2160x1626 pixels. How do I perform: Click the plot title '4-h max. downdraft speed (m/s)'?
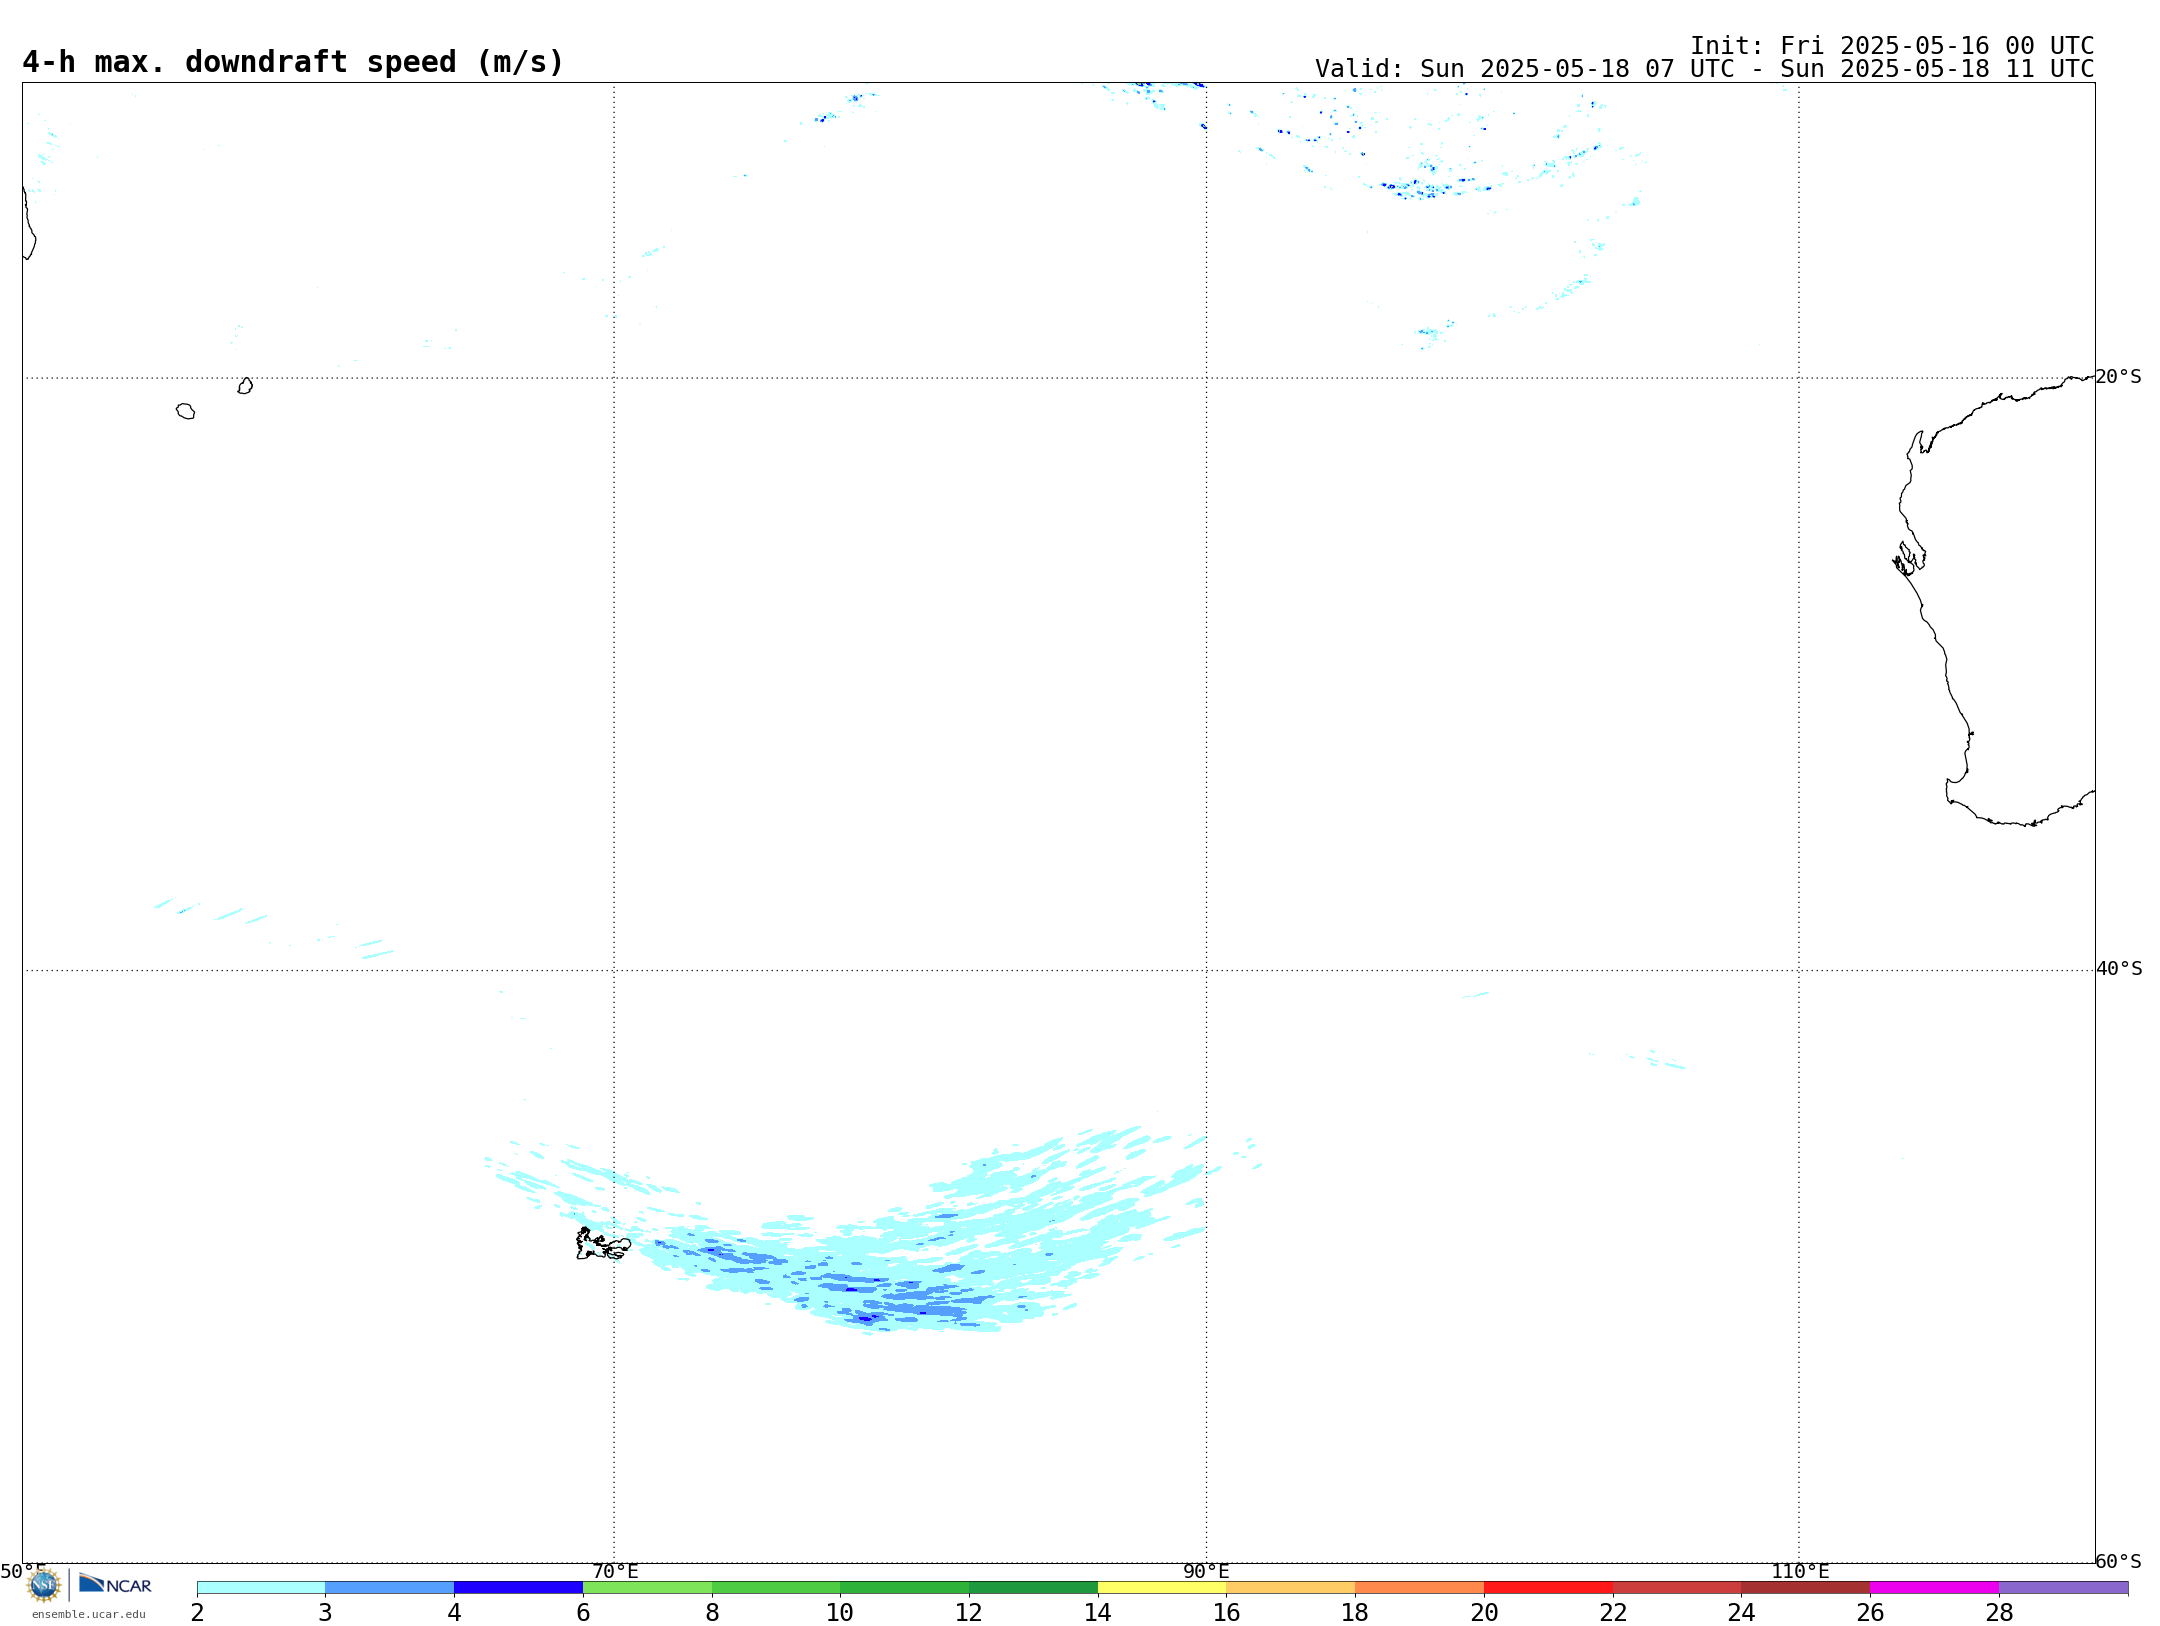pos(293,62)
